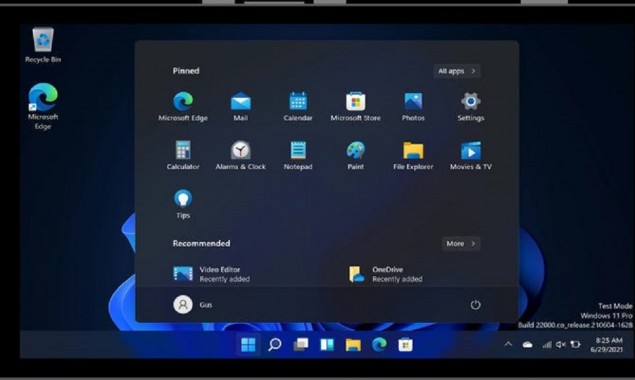Screen dimensions: 635x380
Task: Open Search from the taskbar
Action: tap(275, 345)
